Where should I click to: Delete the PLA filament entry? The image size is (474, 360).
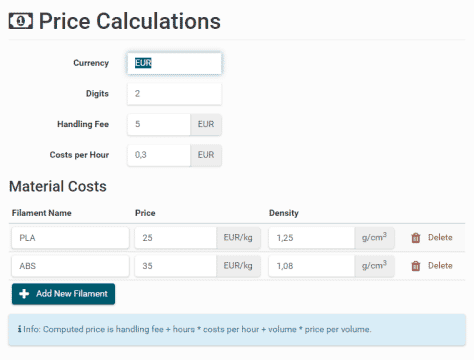click(x=432, y=238)
